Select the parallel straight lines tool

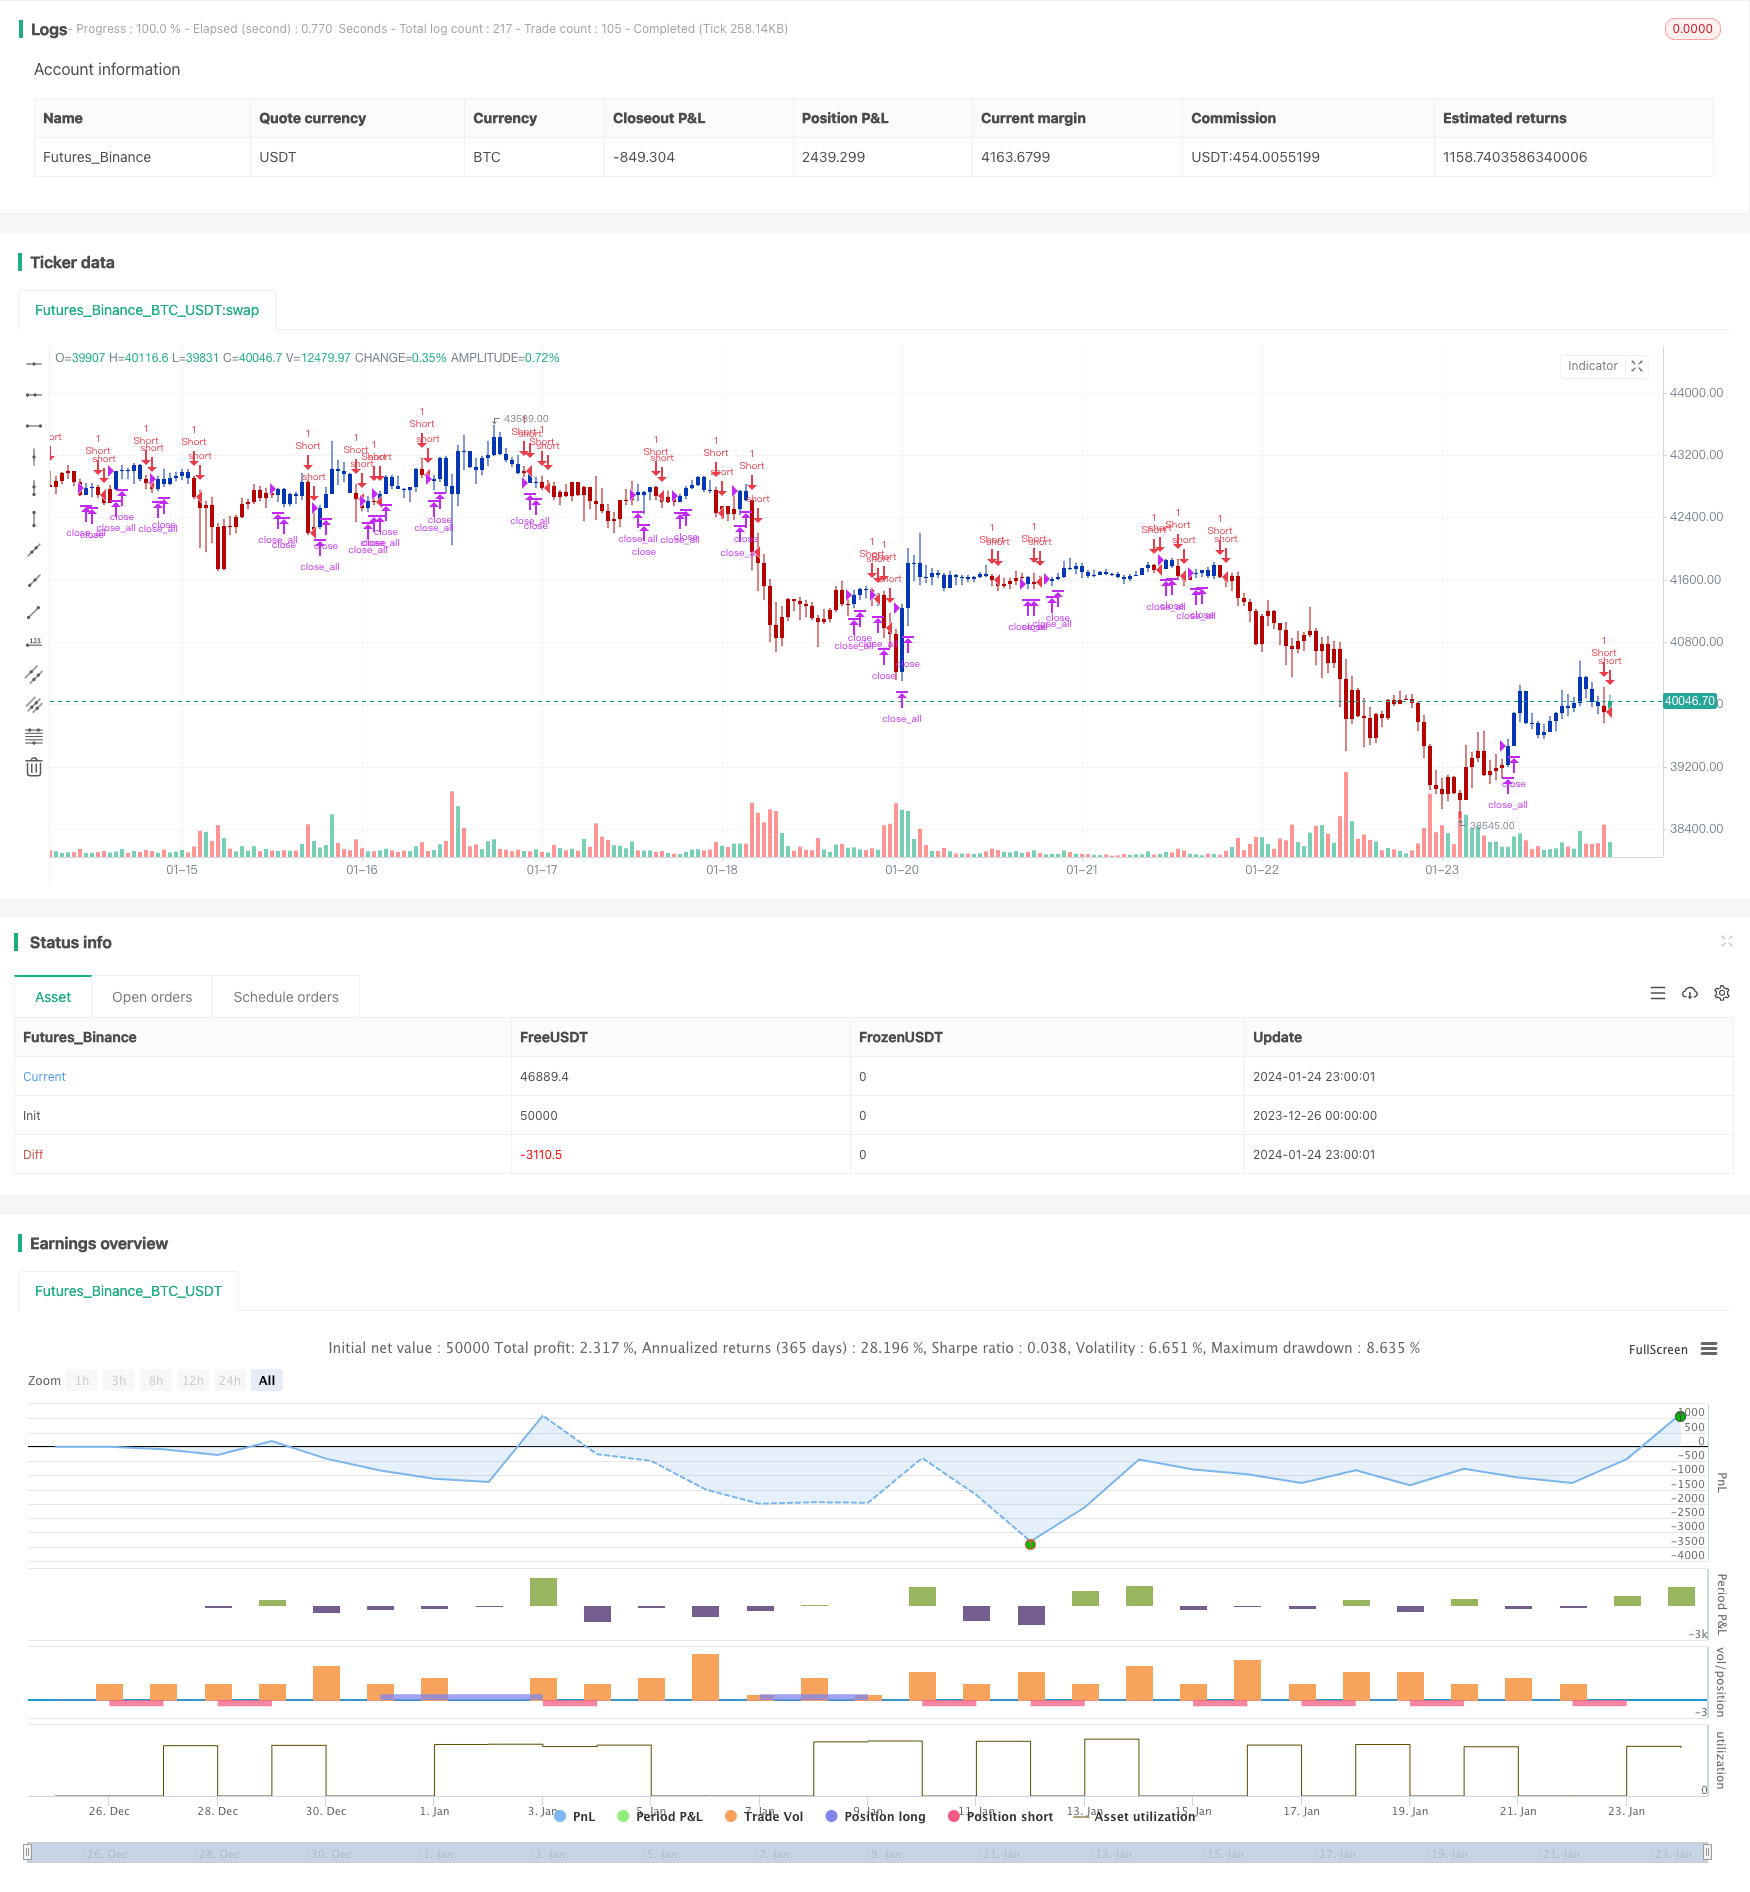pyautogui.click(x=34, y=705)
